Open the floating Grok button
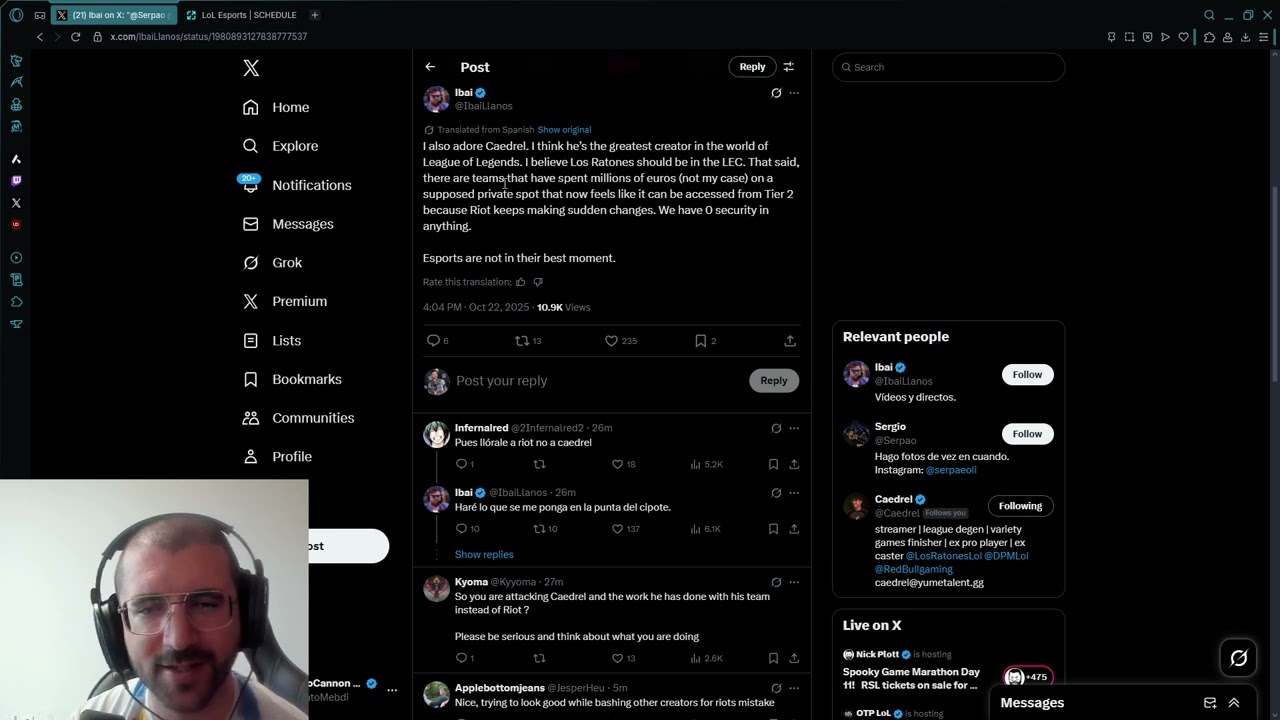 1239,657
